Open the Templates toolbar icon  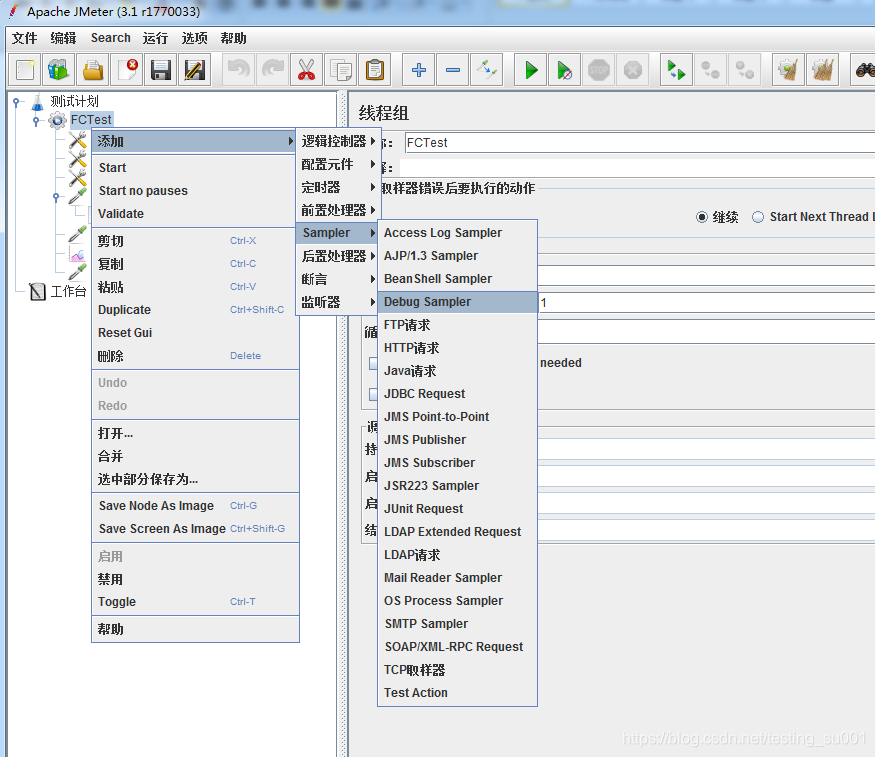[59, 70]
